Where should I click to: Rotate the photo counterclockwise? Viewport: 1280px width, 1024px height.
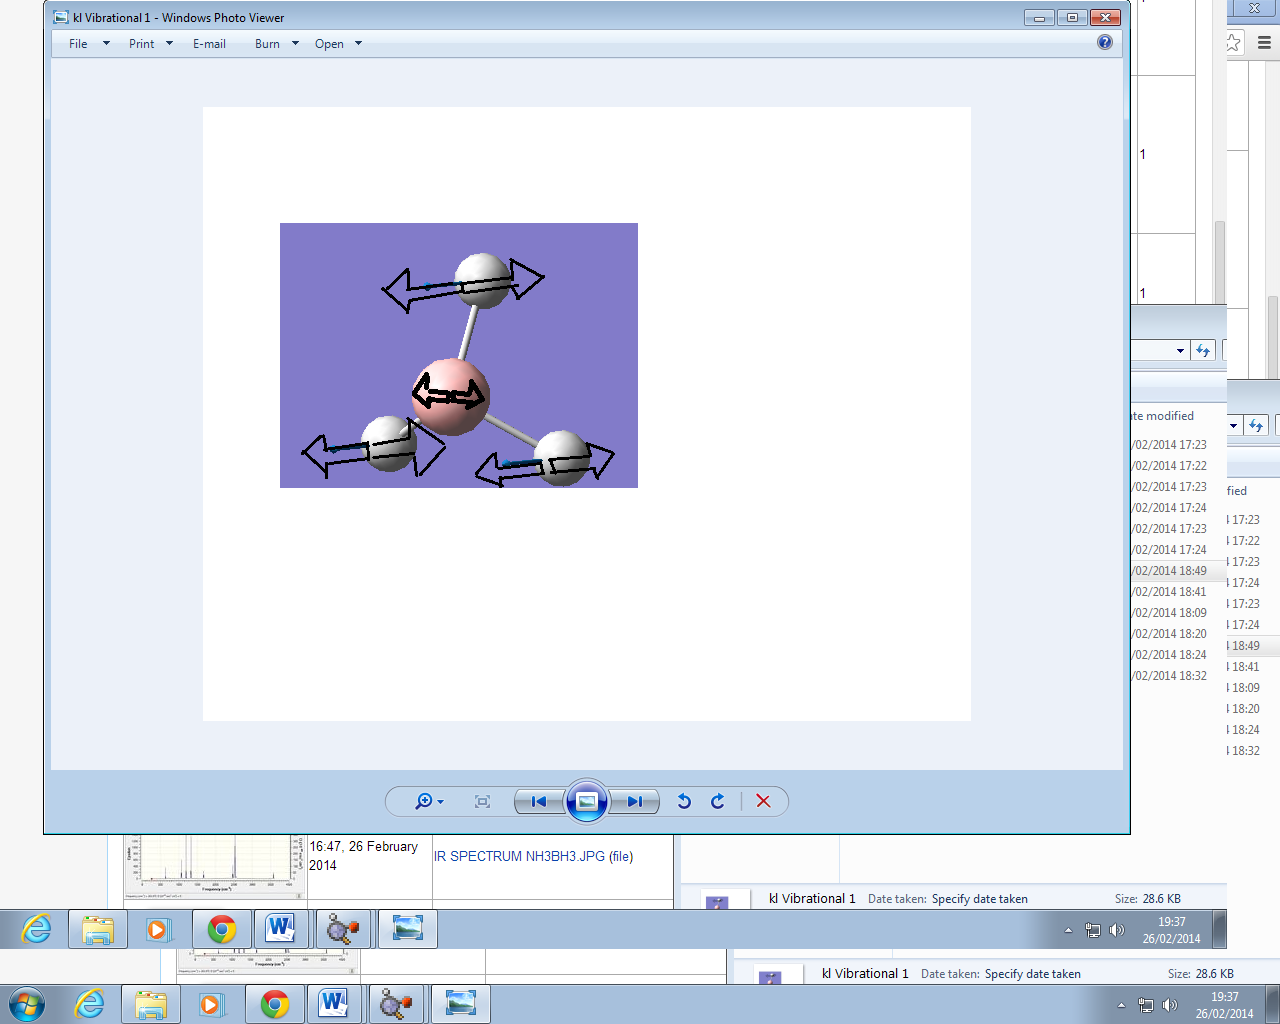pyautogui.click(x=684, y=801)
